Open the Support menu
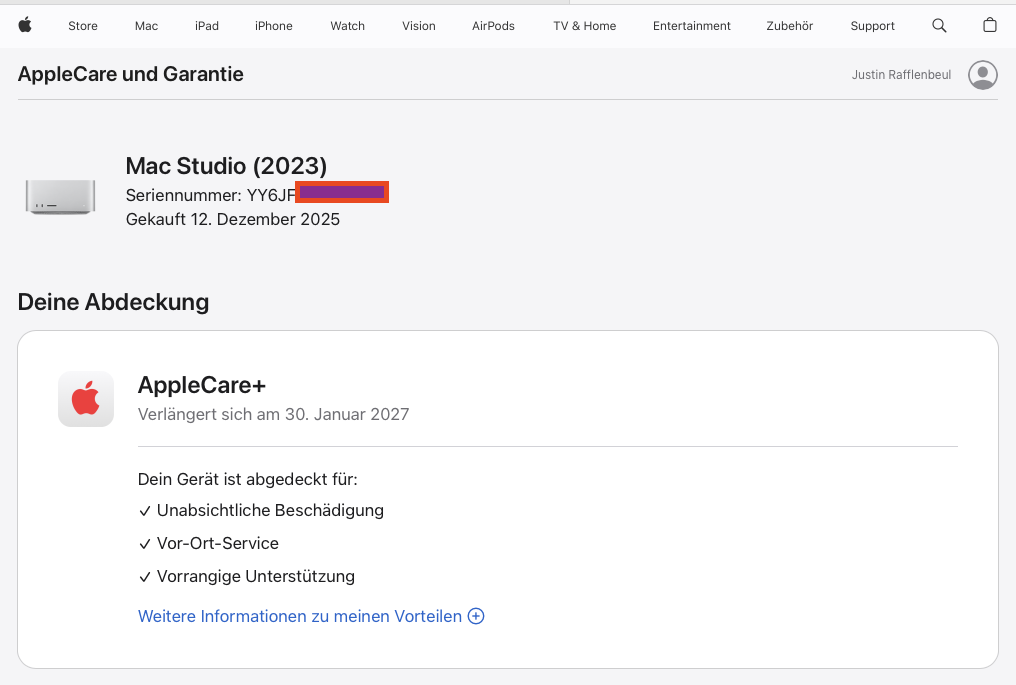The width and height of the screenshot is (1016, 685). [x=872, y=26]
